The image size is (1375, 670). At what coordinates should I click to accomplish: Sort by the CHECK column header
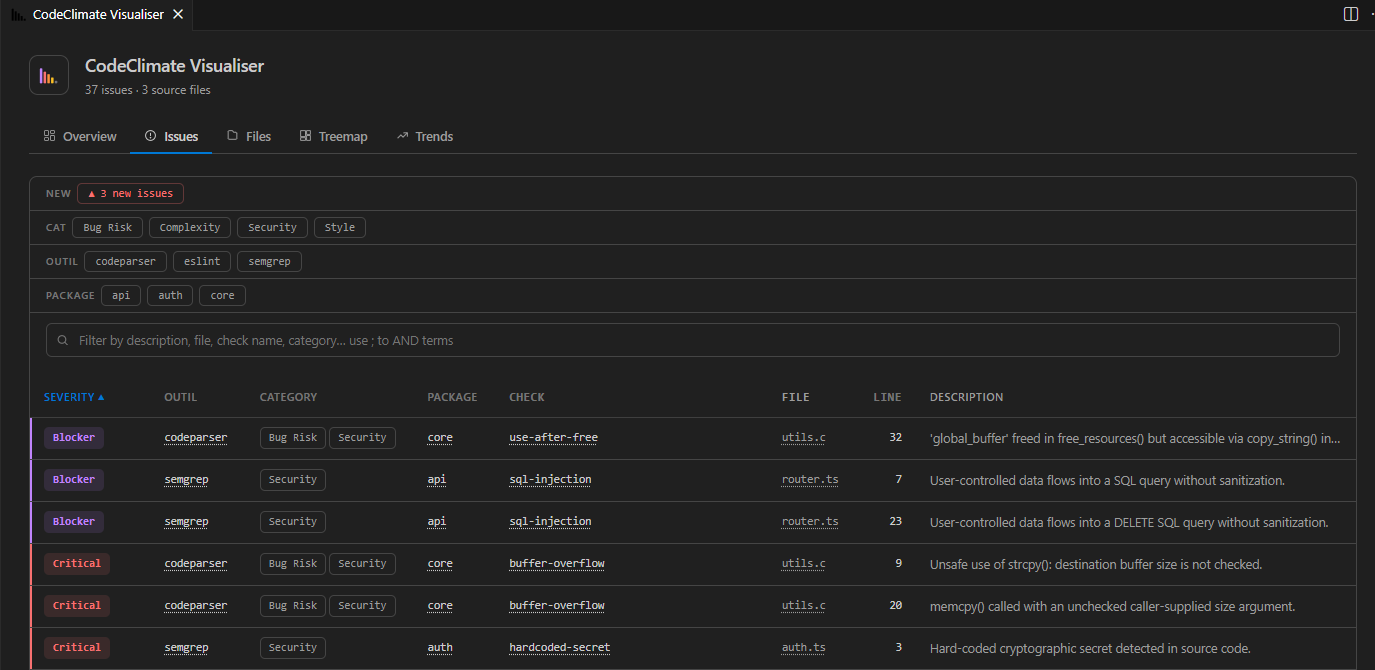(527, 397)
